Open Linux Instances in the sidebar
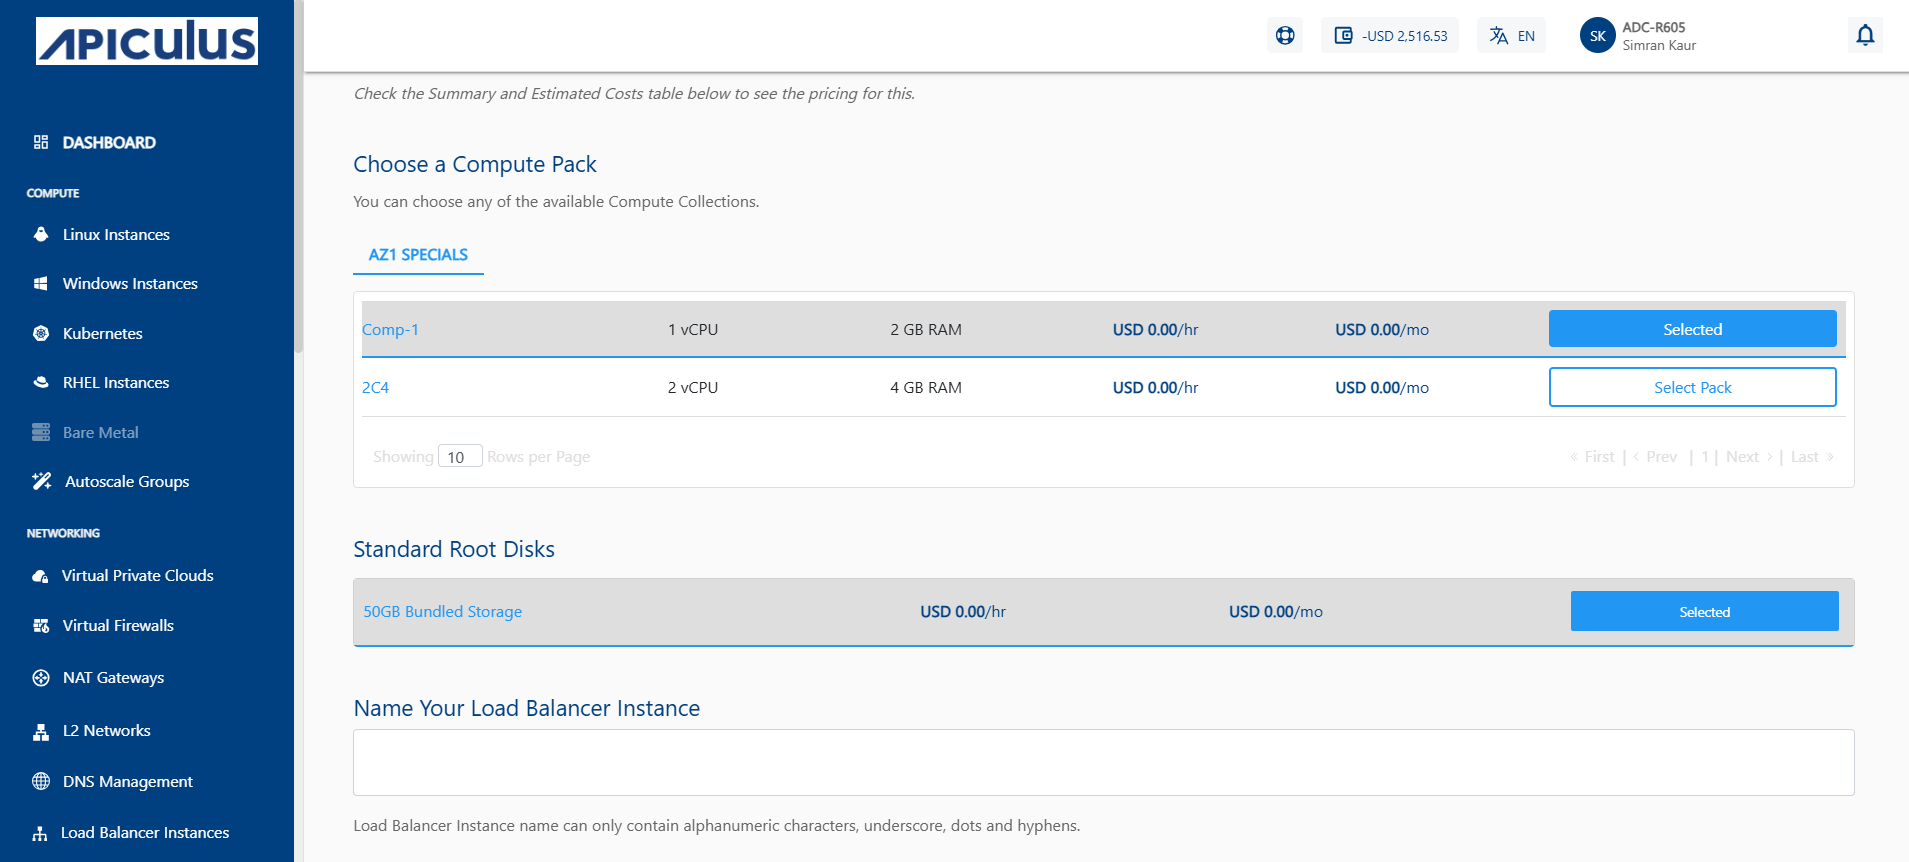The height and width of the screenshot is (862, 1909). [x=116, y=235]
